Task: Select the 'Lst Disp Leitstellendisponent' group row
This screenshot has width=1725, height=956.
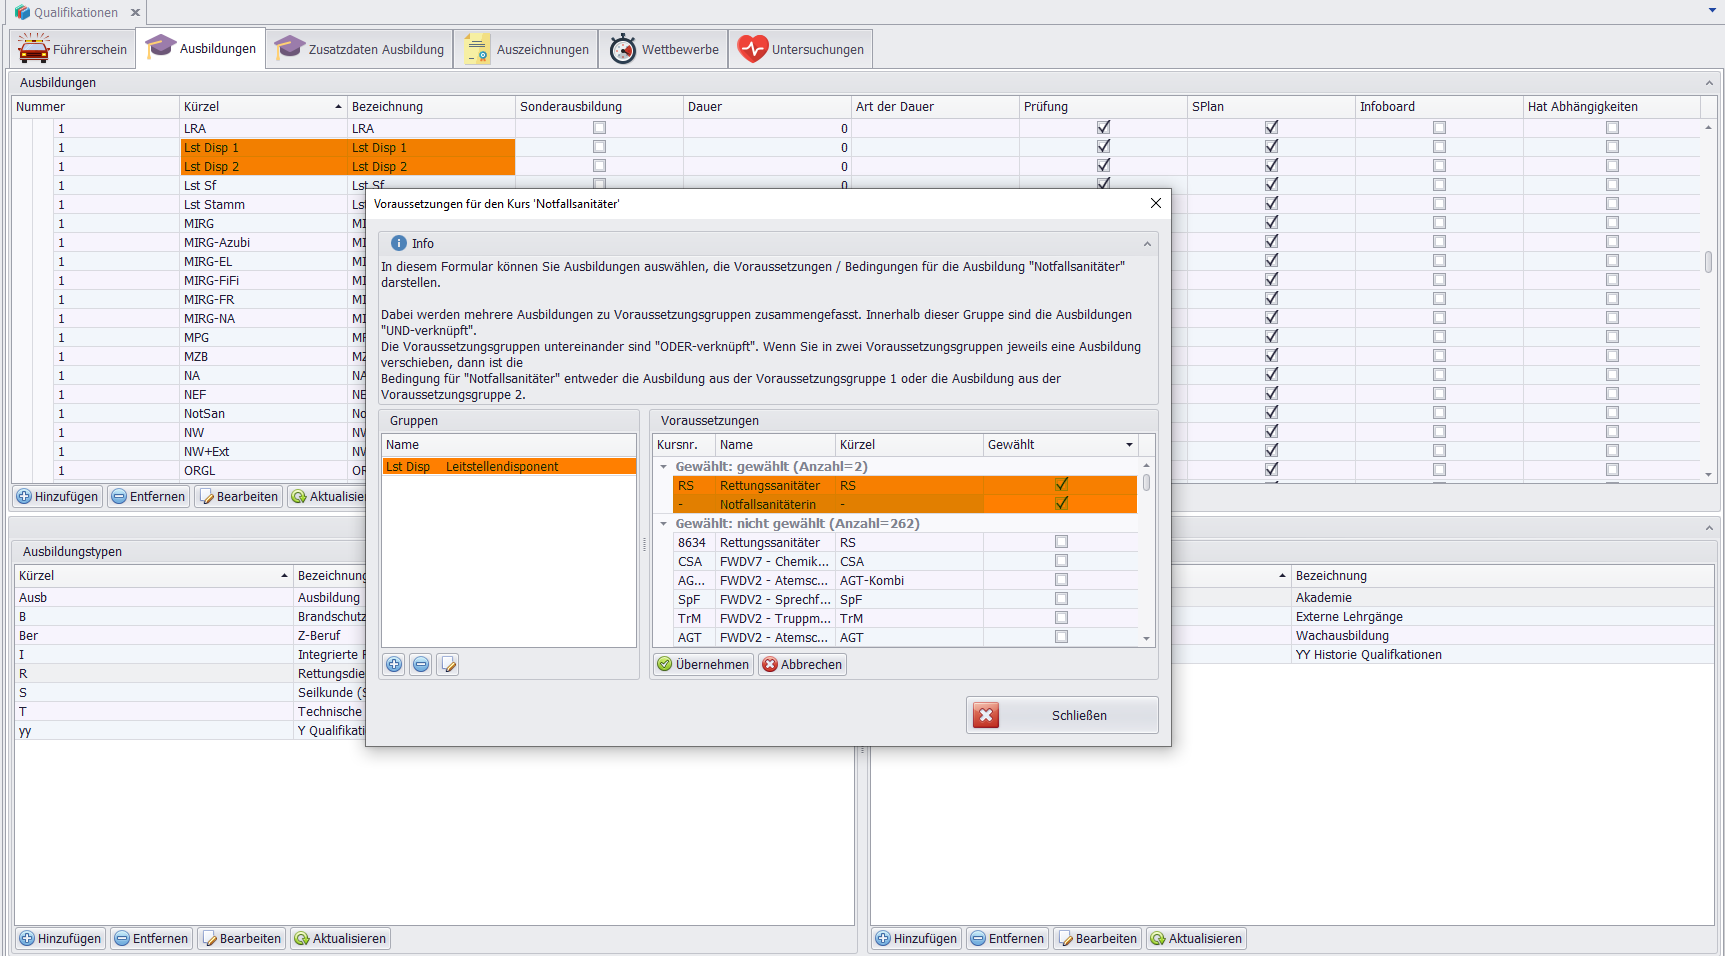Action: 508,467
